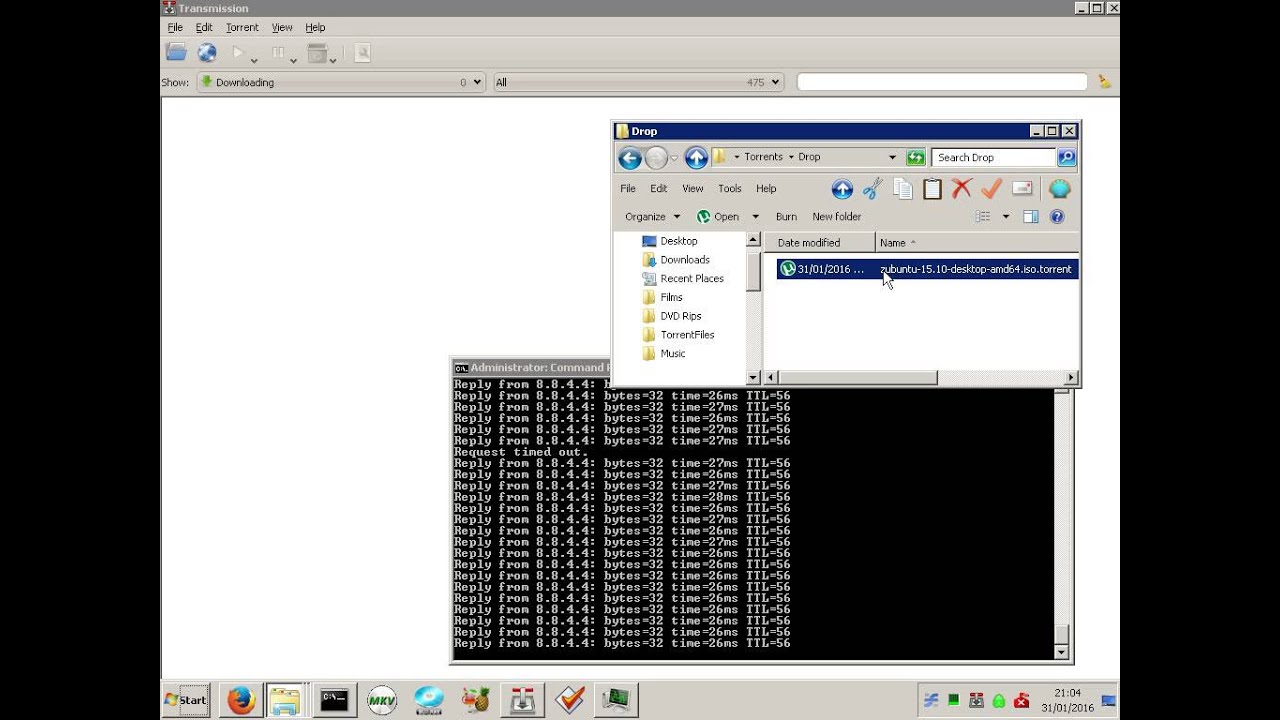
Task: Click the green padlock tray icon
Action: tap(998, 701)
